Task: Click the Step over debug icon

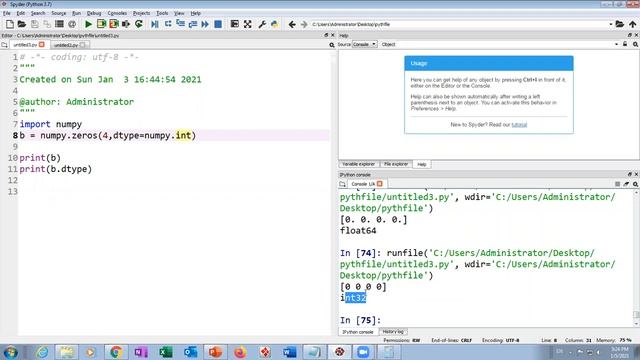Action: pos(168,24)
